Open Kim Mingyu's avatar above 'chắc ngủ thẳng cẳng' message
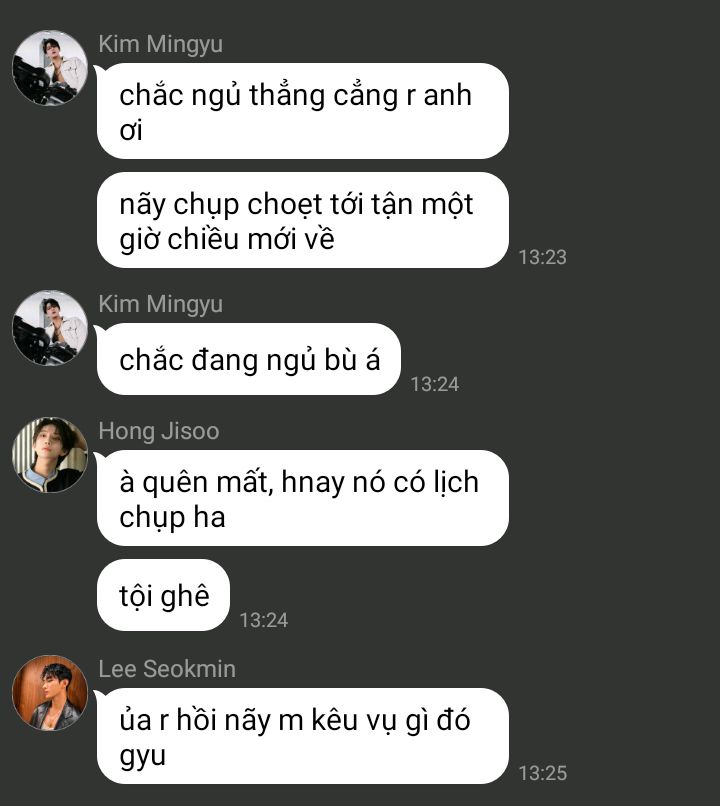 (50, 67)
